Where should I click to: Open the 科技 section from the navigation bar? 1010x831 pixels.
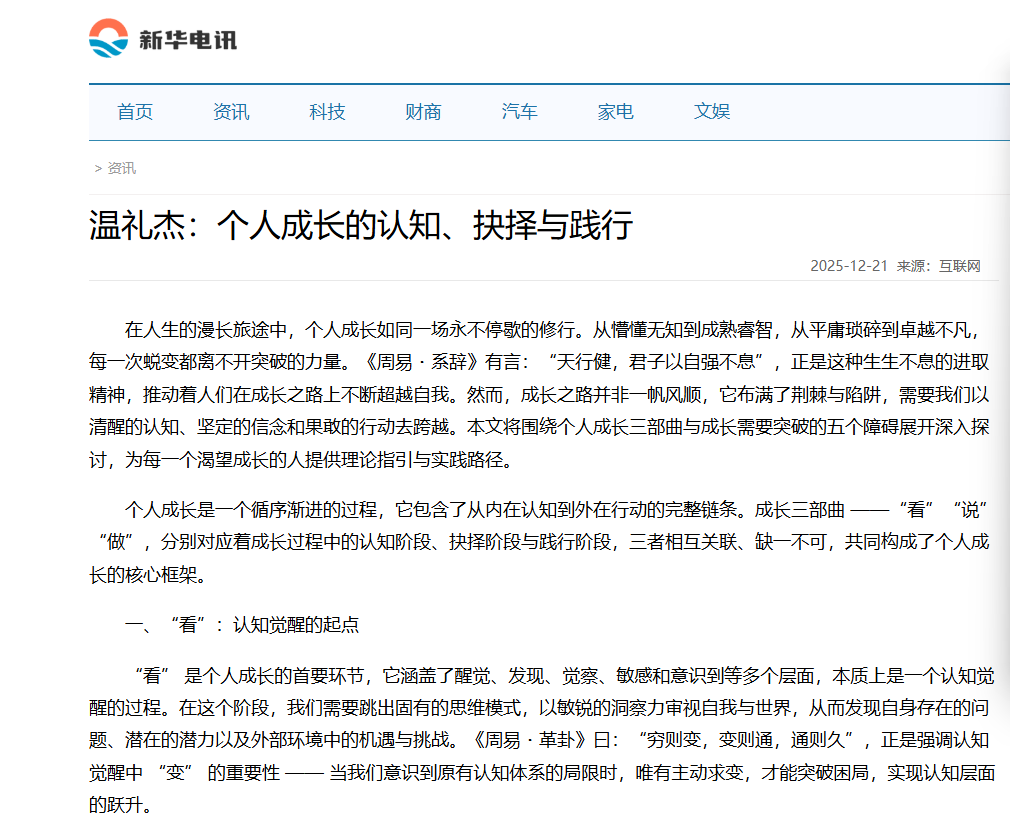tap(326, 112)
